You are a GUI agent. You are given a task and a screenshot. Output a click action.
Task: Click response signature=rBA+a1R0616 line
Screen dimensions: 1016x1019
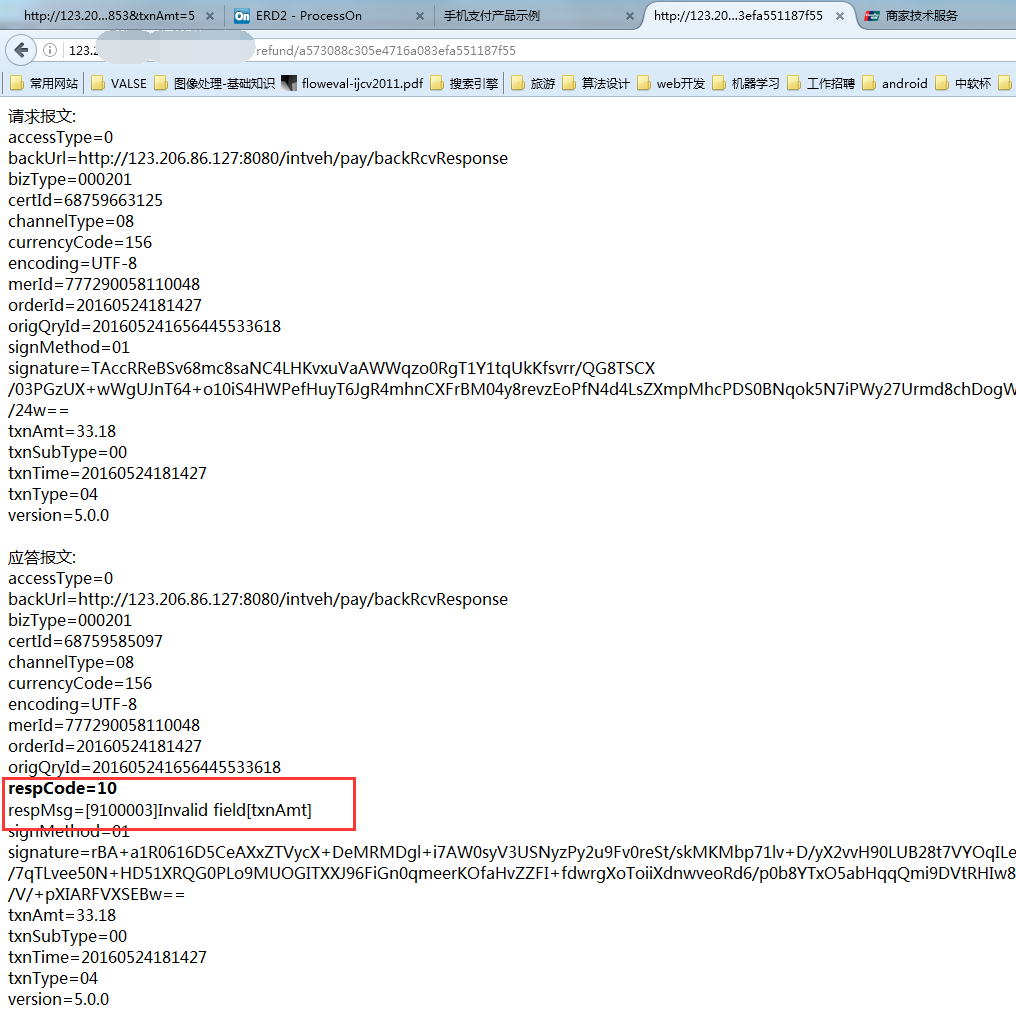512,852
